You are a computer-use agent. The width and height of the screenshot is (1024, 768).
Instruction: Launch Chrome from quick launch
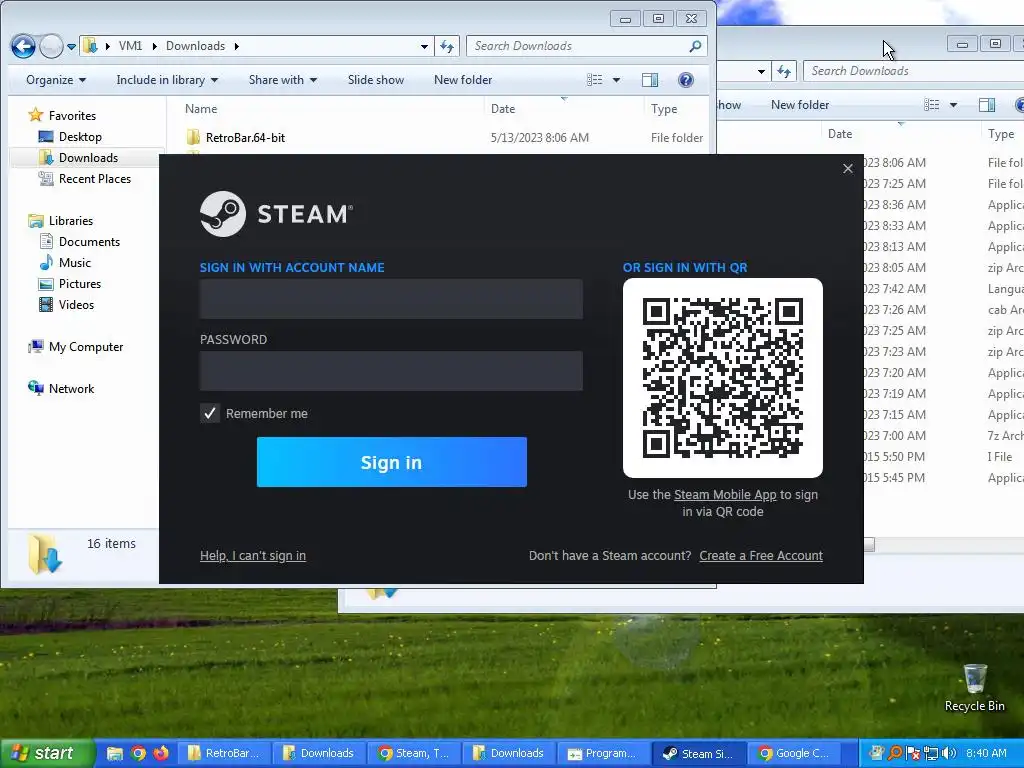(x=138, y=753)
